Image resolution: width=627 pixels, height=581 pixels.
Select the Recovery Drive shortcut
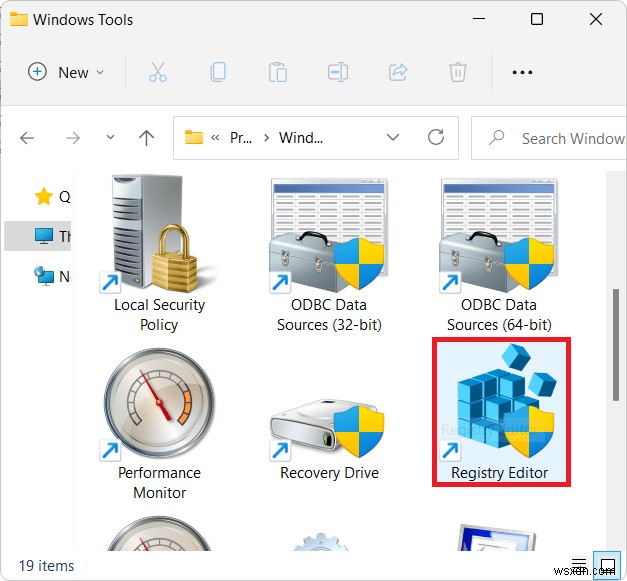pos(329,439)
